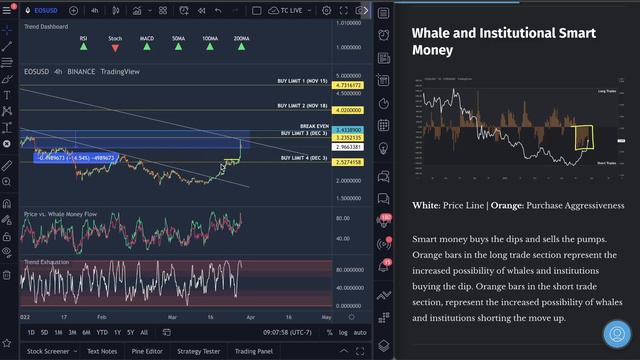640x360 pixels.
Task: Toggle lock all drawing tools
Action: pos(7,237)
